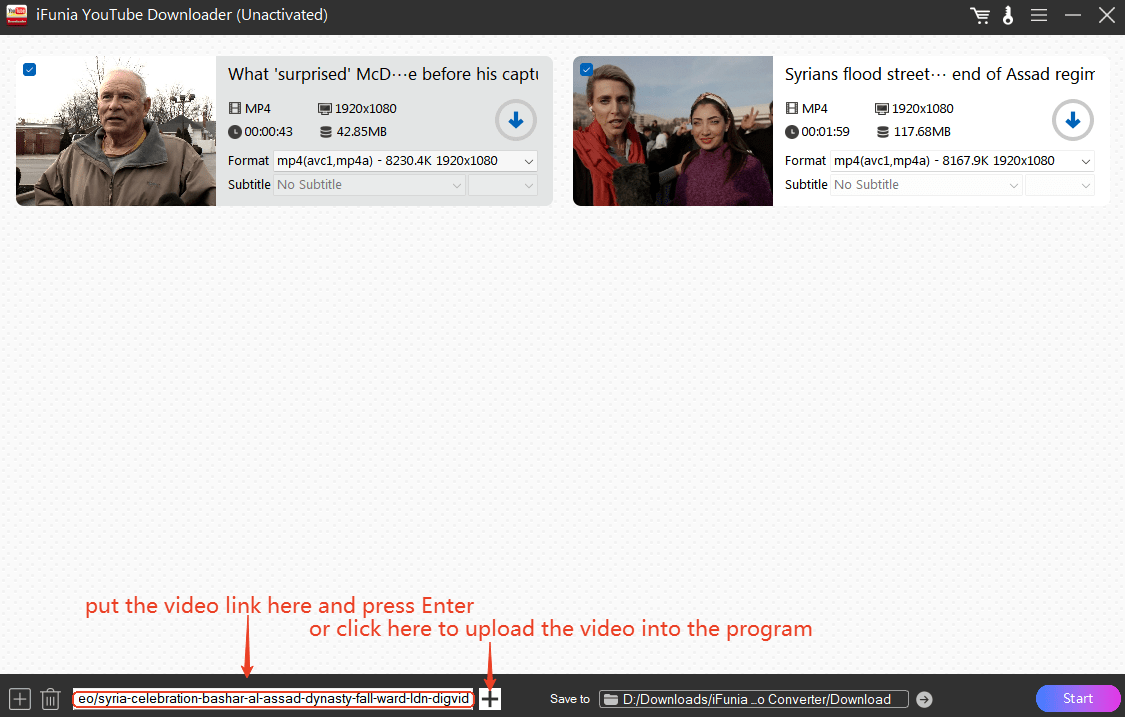Open the No Subtitle dropdown of first video
Image resolution: width=1125 pixels, height=717 pixels.
point(370,185)
